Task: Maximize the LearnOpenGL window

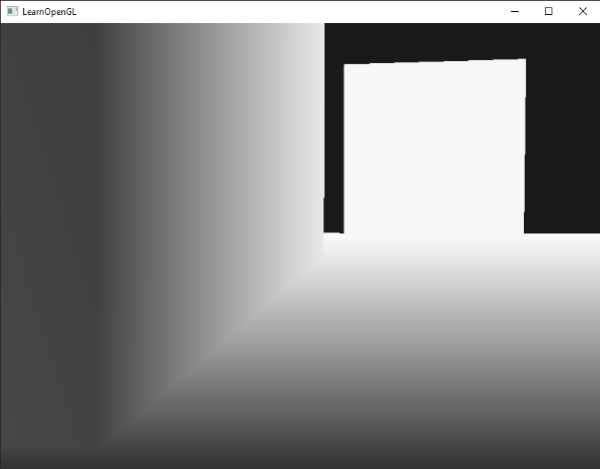Action: [x=548, y=11]
